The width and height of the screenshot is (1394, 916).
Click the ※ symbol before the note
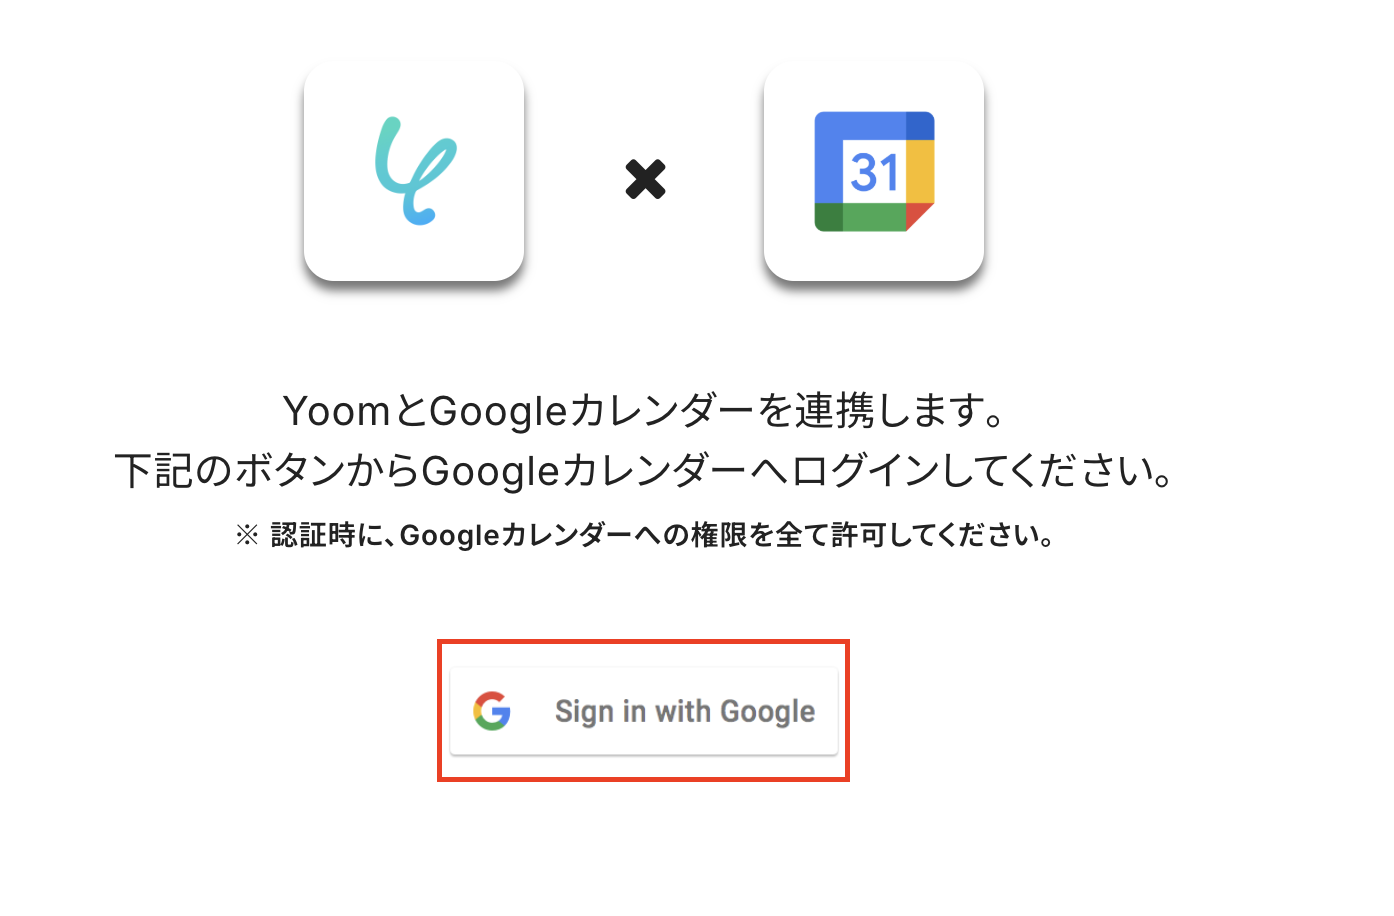[x=247, y=535]
